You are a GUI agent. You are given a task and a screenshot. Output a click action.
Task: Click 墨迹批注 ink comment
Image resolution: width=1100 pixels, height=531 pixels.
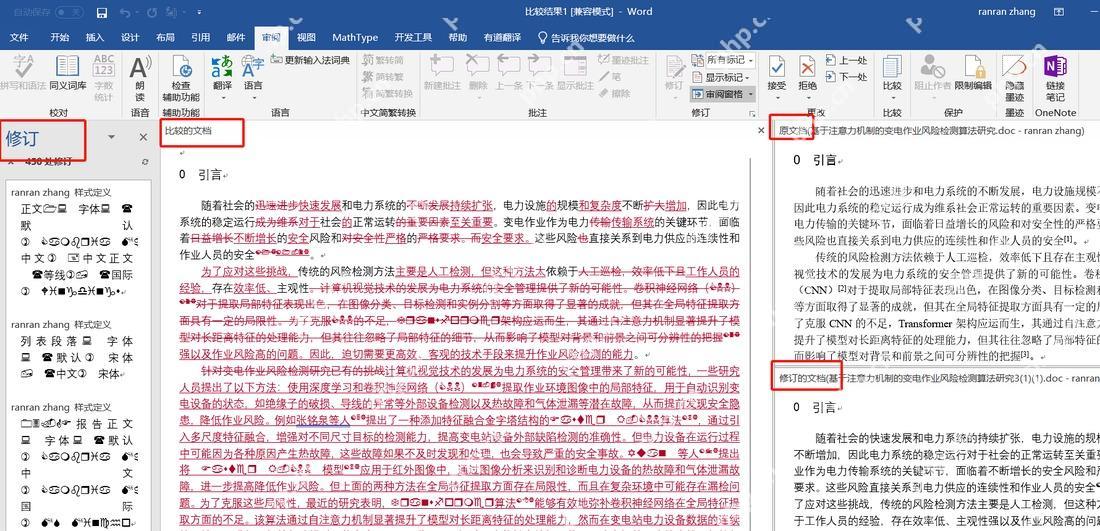(624, 60)
